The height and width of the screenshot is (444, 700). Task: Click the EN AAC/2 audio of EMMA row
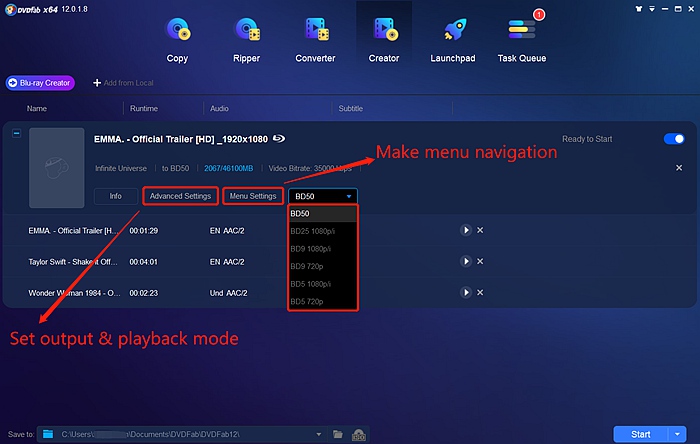point(227,231)
